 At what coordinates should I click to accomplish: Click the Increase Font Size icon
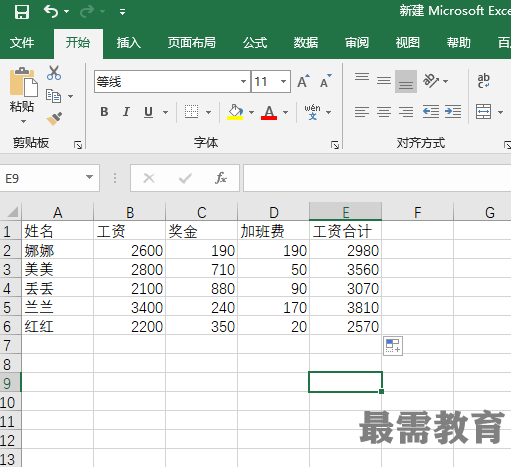(304, 81)
